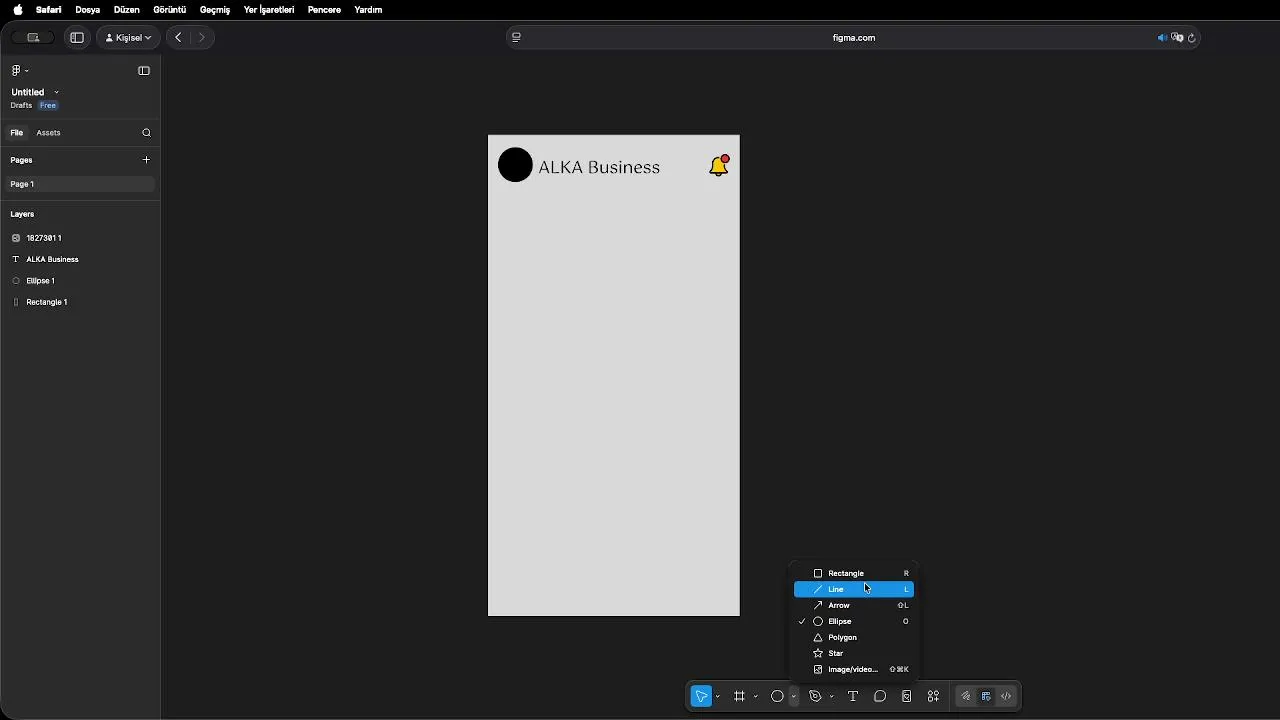Reload the page with refresh icon
Screen dimensions: 1280x720
1192,37
